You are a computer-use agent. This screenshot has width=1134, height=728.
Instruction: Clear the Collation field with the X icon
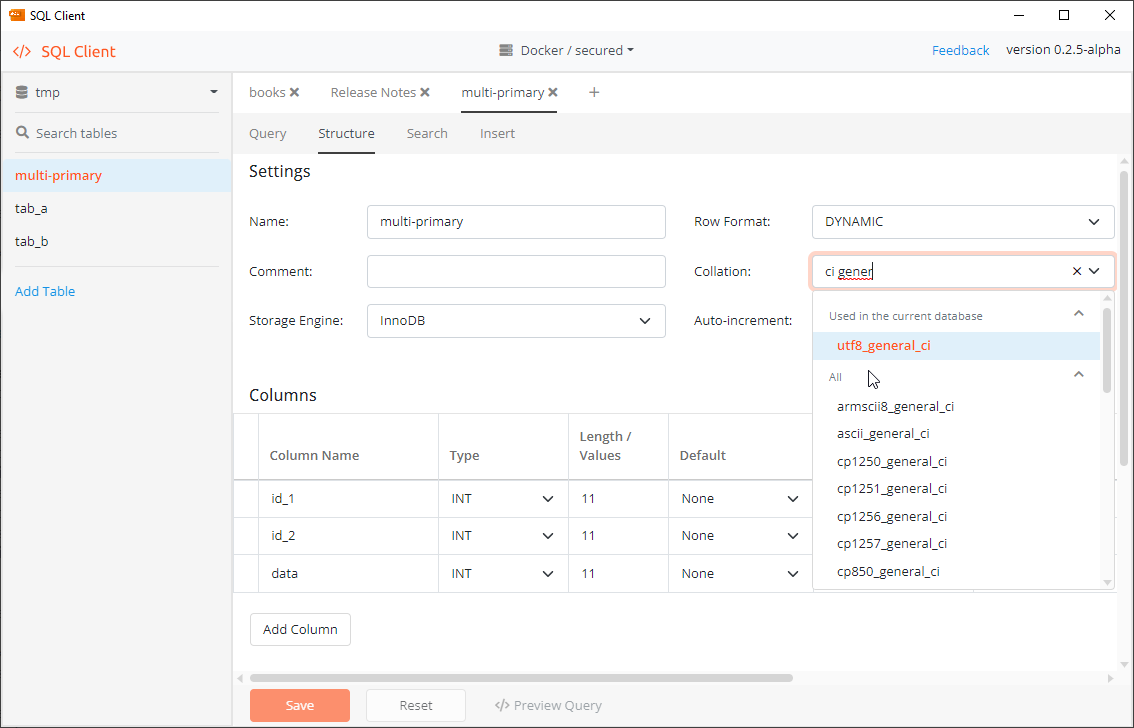click(x=1077, y=271)
